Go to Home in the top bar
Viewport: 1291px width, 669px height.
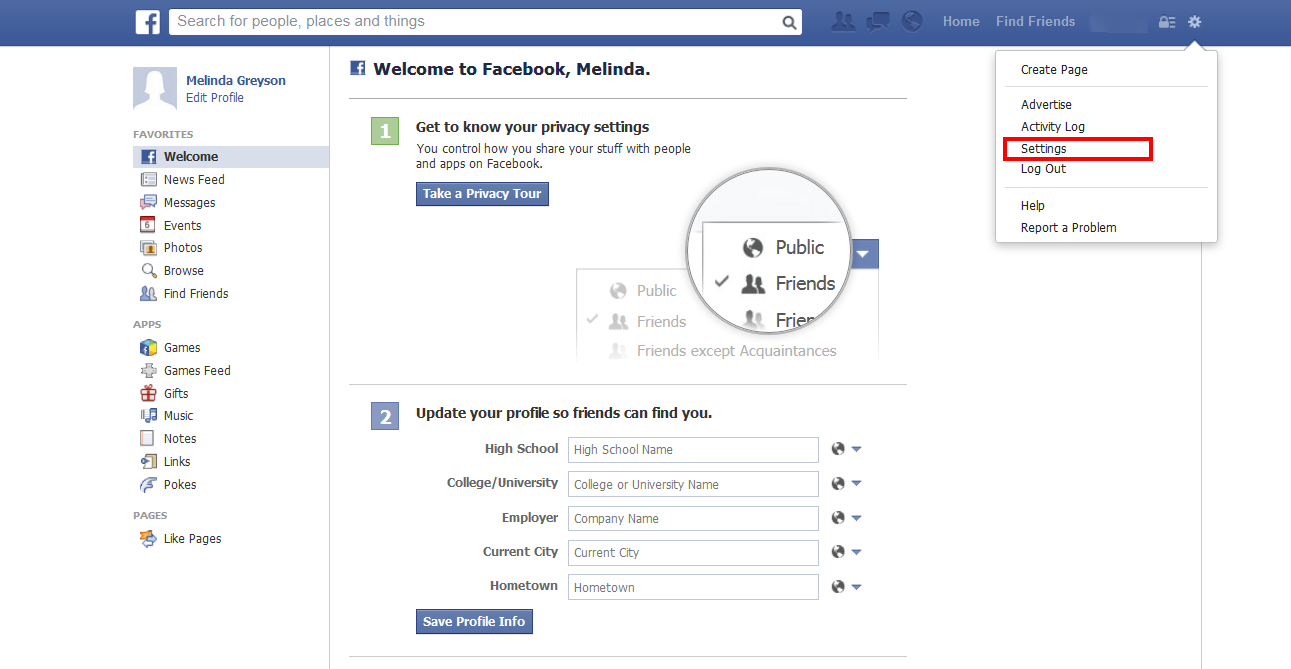[961, 22]
